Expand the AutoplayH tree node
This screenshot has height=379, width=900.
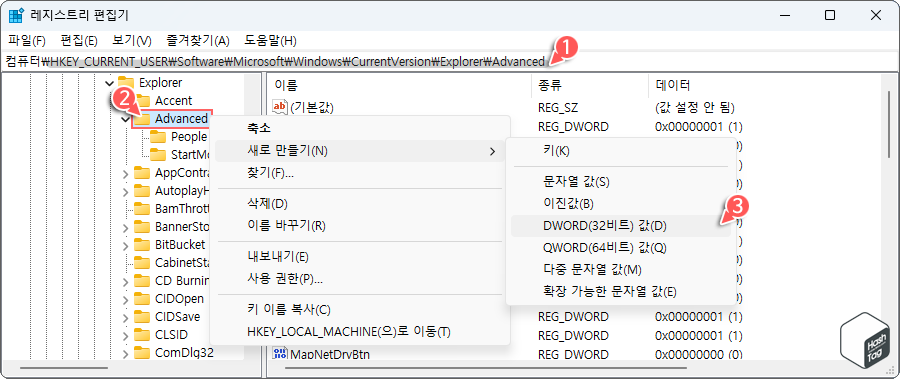click(x=126, y=191)
